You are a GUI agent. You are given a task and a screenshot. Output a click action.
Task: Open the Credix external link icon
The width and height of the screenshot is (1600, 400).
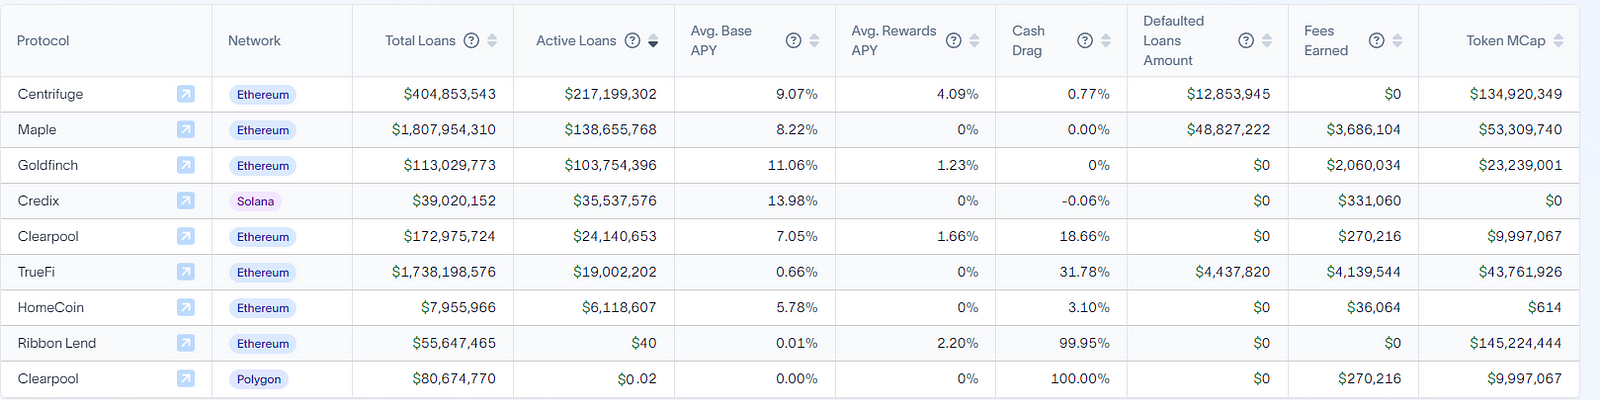coord(186,201)
